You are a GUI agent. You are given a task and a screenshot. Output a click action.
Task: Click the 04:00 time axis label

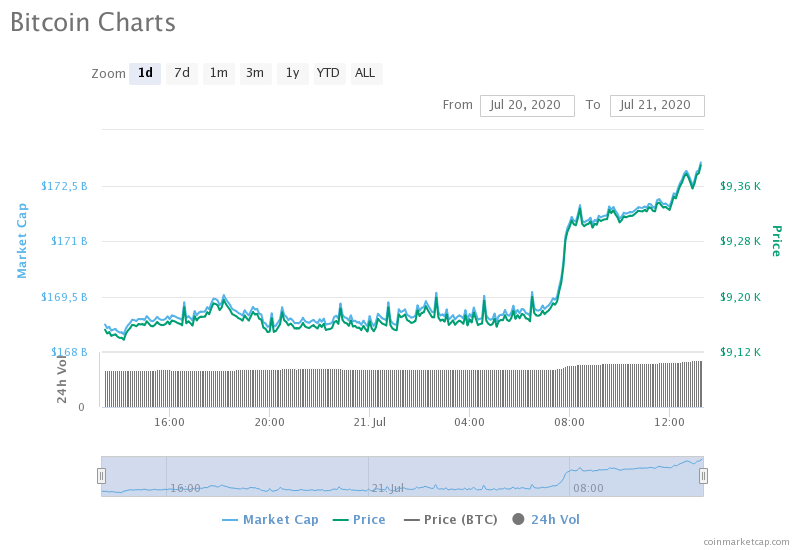pos(469,422)
